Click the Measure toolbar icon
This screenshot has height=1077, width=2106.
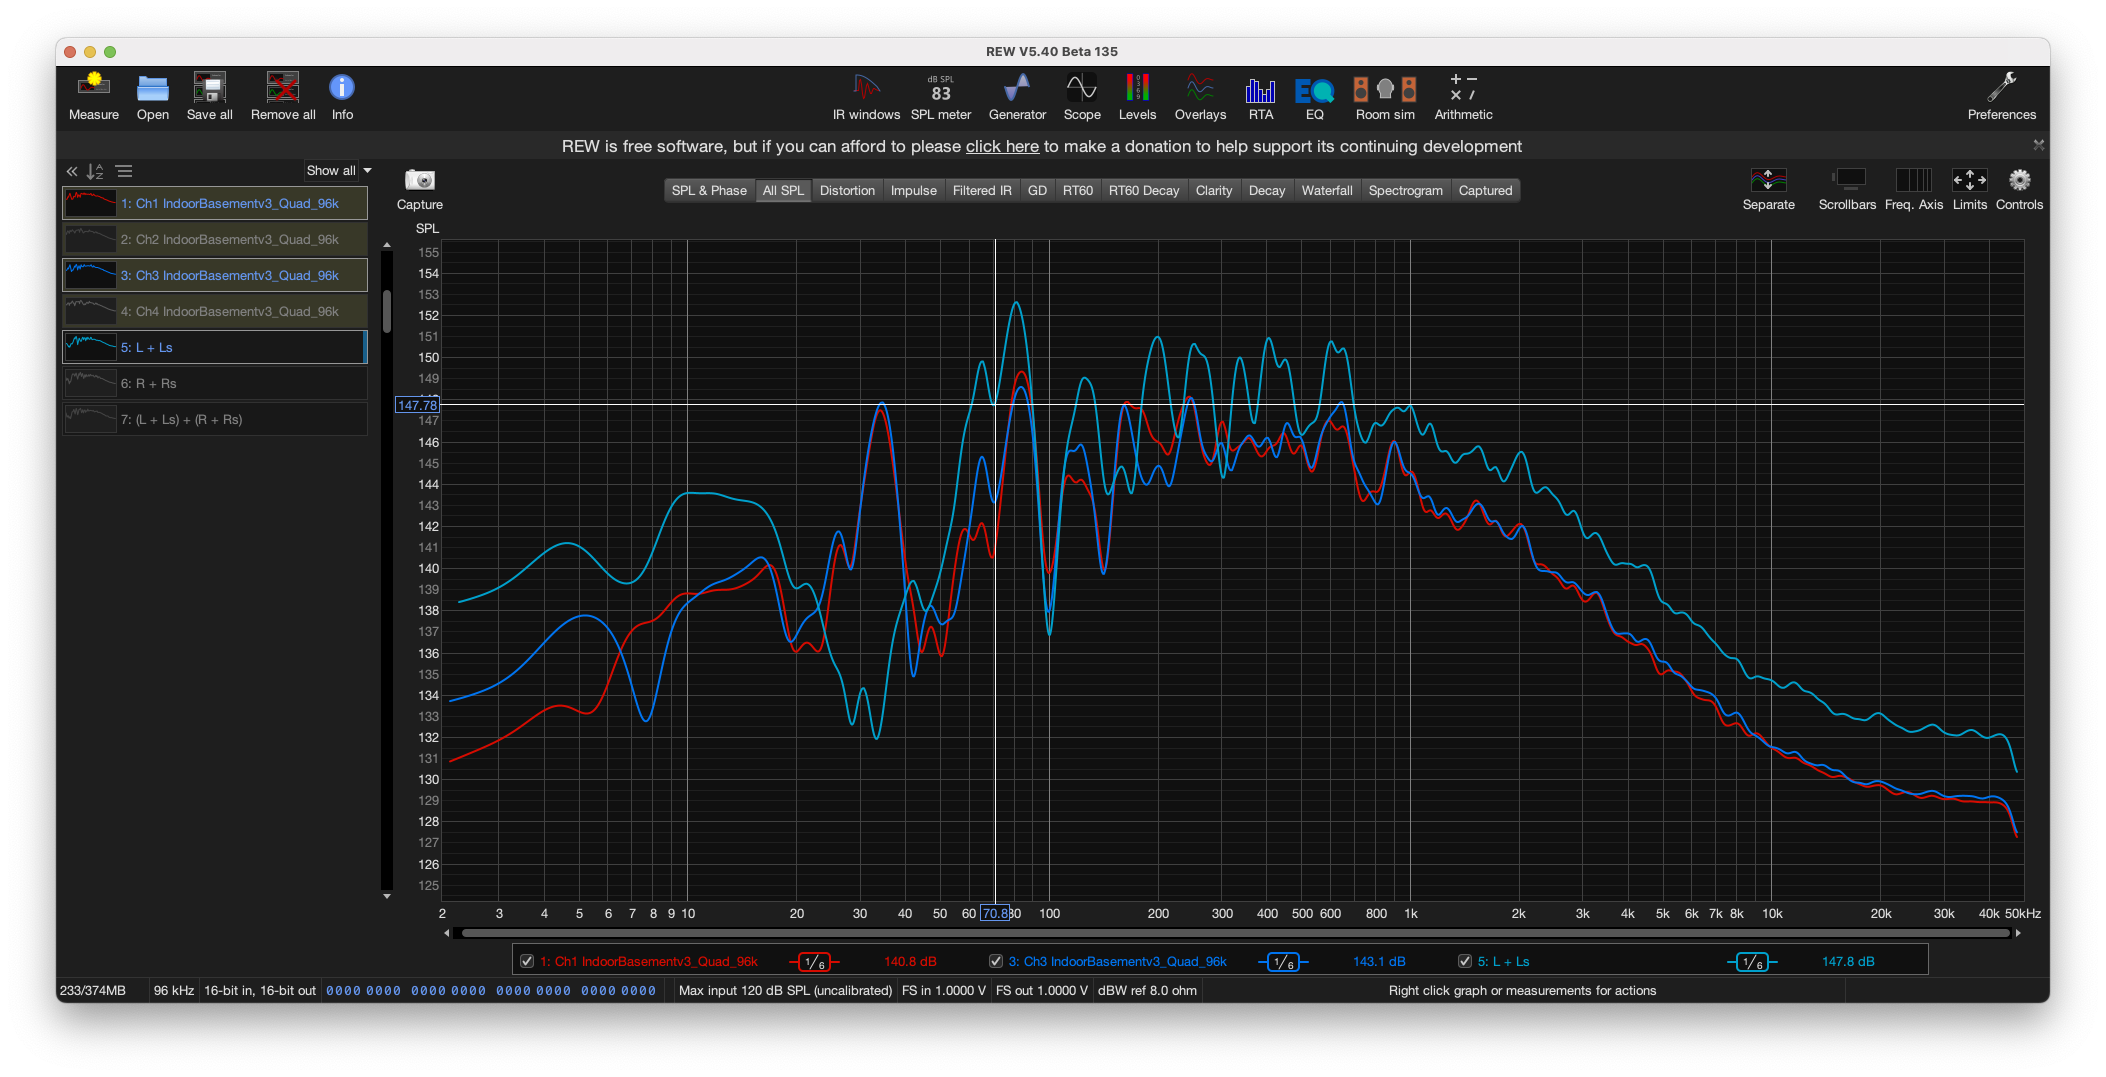pos(93,97)
